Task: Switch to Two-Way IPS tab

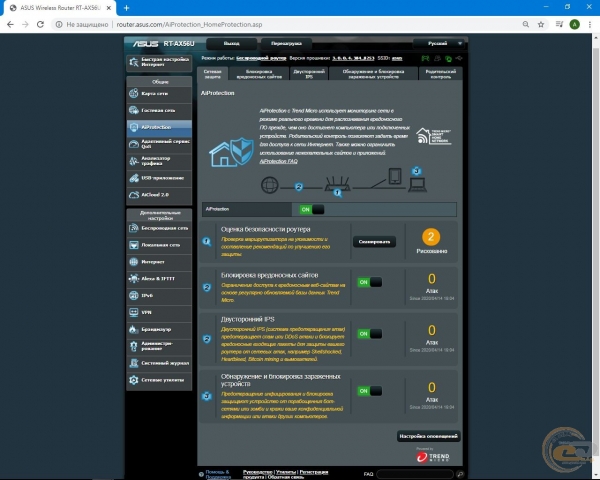Action: pyautogui.click(x=309, y=74)
